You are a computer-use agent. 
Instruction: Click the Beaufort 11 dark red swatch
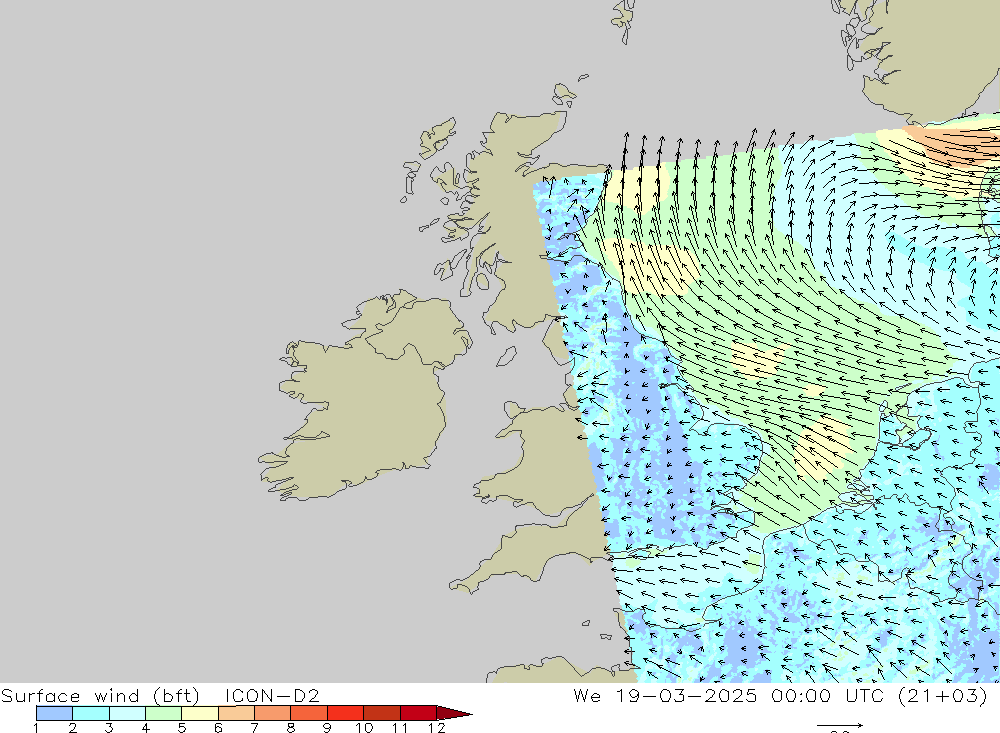[418, 713]
